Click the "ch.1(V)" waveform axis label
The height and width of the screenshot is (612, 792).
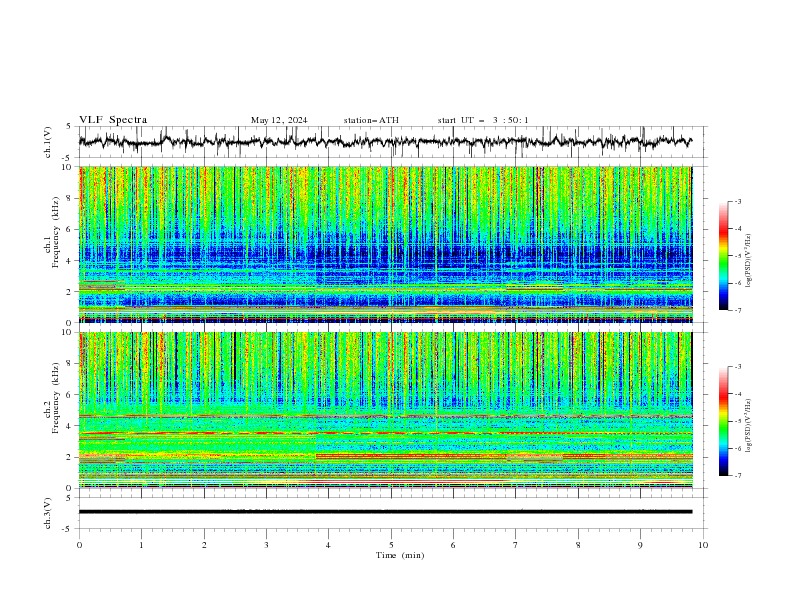pyautogui.click(x=48, y=142)
